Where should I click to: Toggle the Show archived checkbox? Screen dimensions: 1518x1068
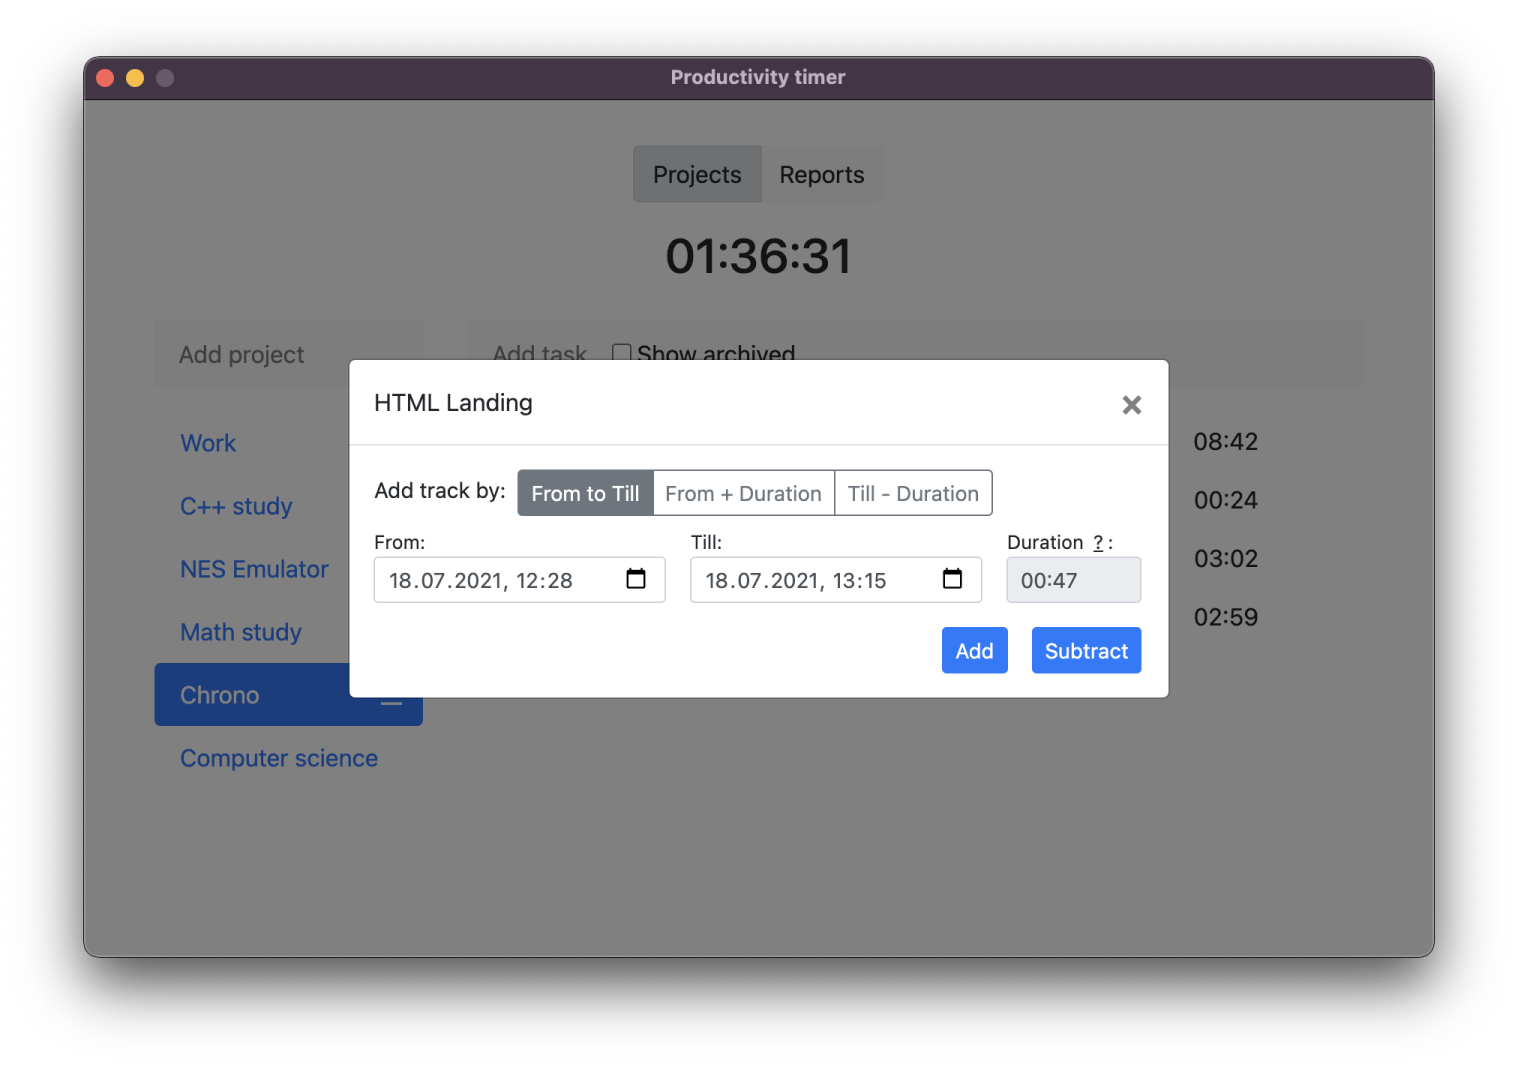(x=621, y=352)
